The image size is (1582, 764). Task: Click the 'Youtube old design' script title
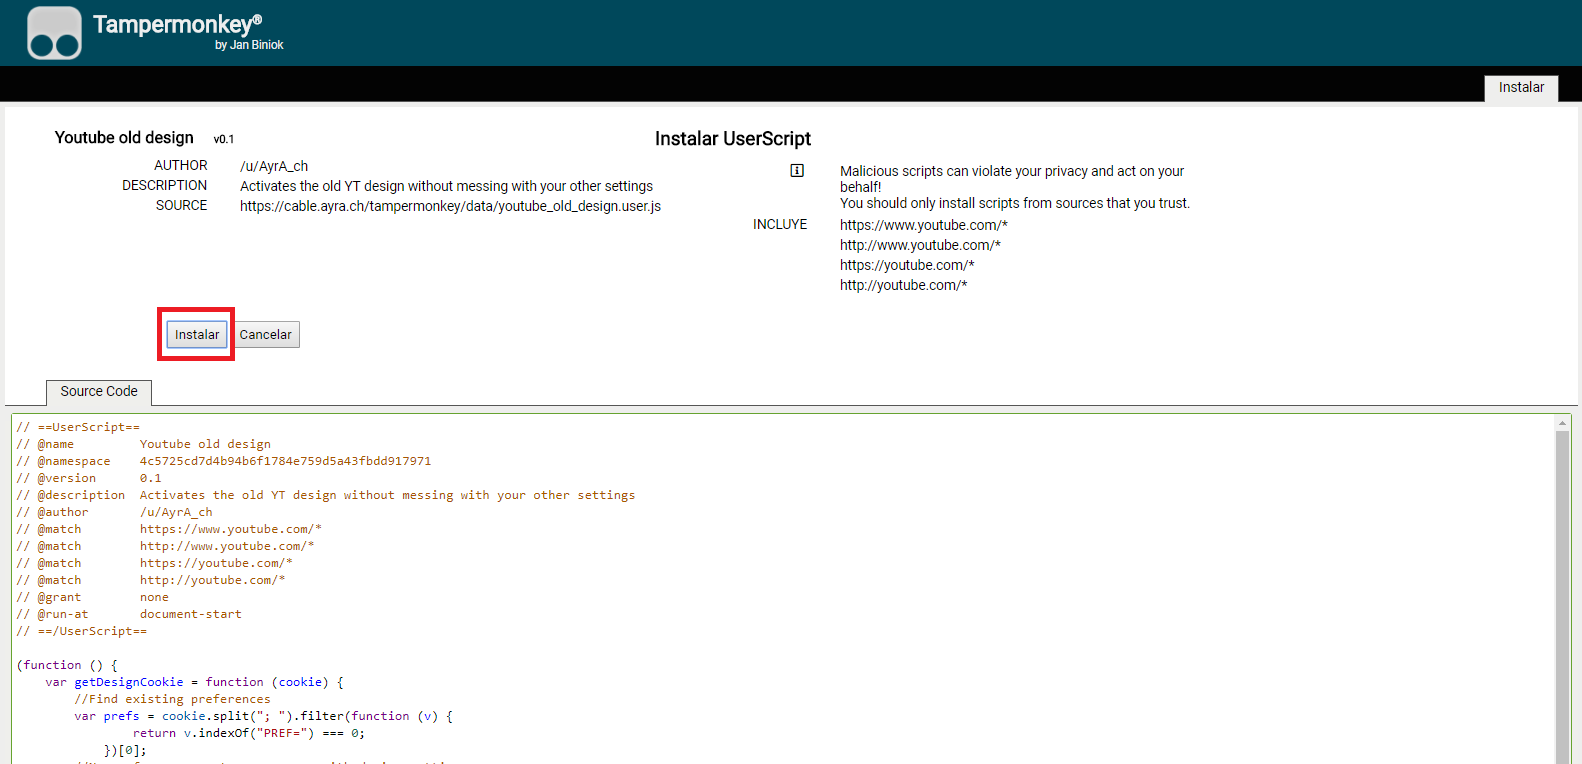point(124,138)
